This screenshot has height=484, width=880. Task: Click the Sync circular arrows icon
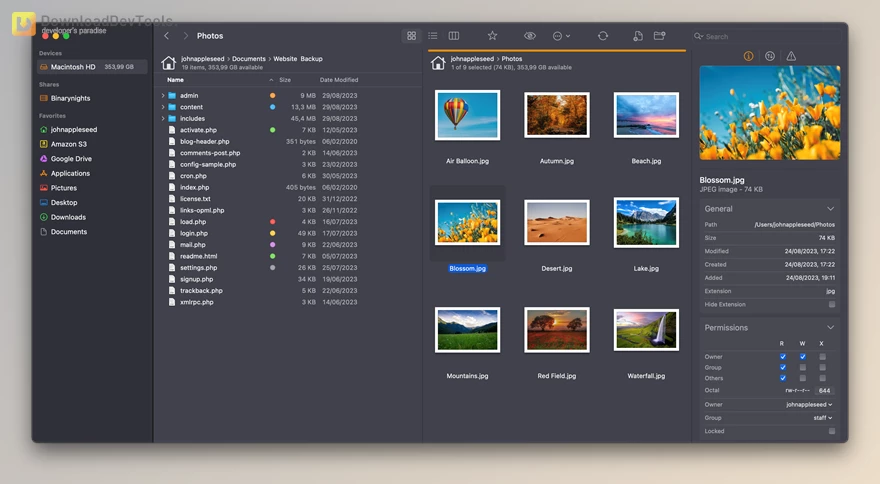(603, 36)
